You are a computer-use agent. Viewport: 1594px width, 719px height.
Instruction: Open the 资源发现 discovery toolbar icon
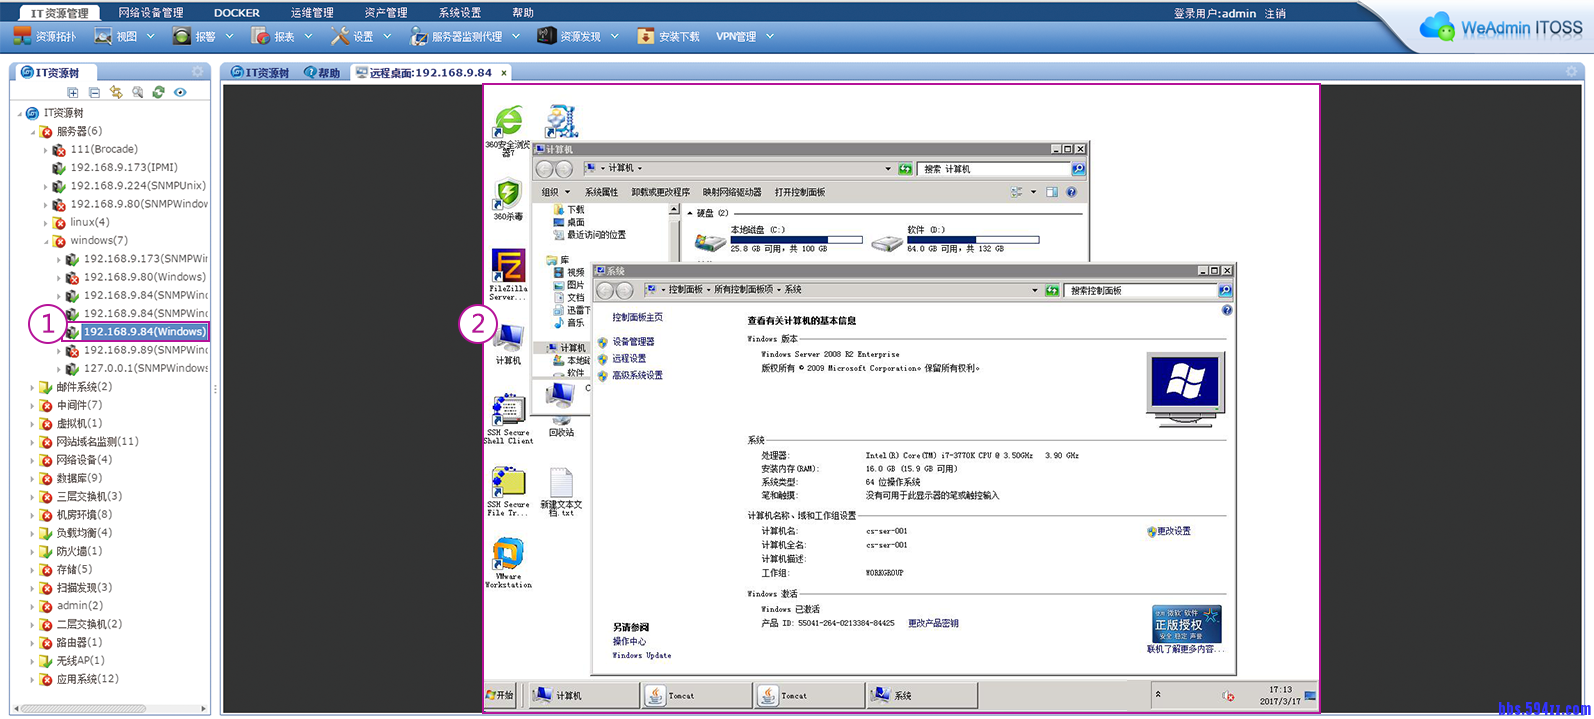point(547,36)
